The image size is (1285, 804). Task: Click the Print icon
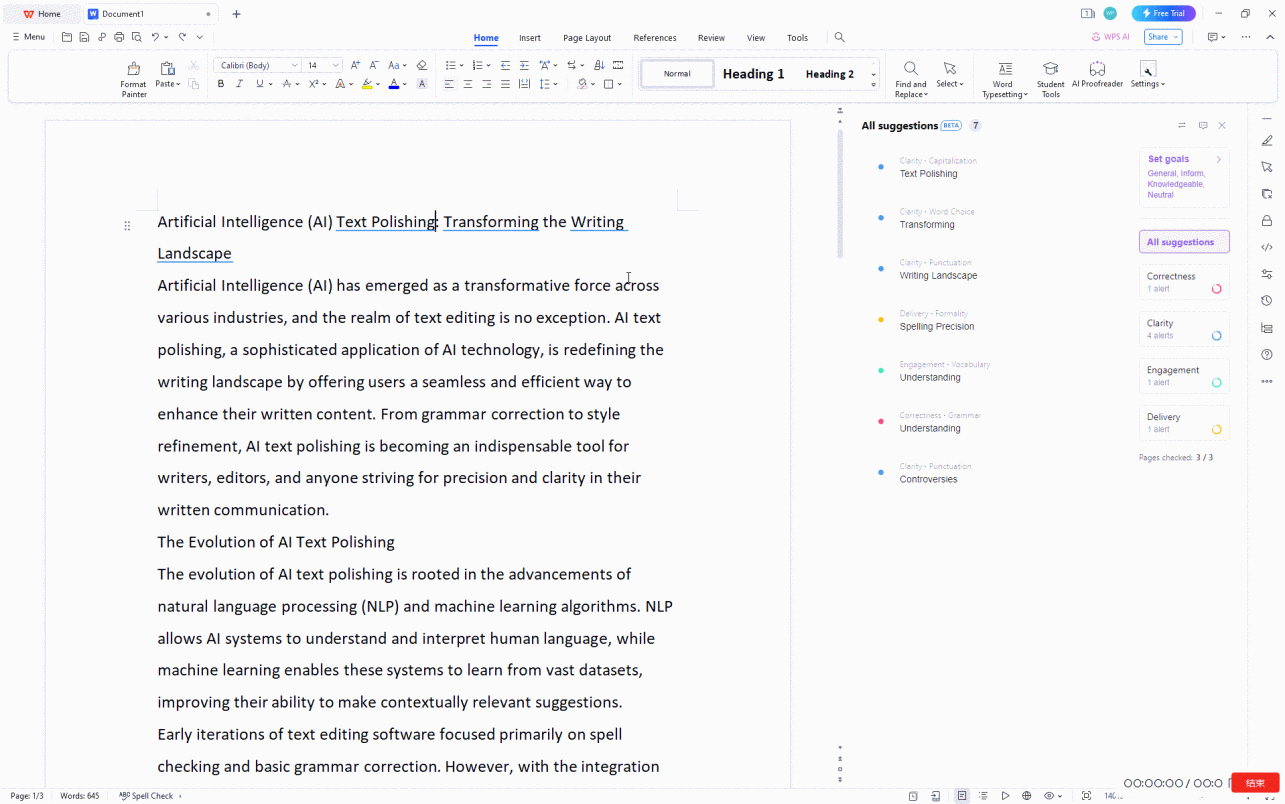tap(119, 37)
